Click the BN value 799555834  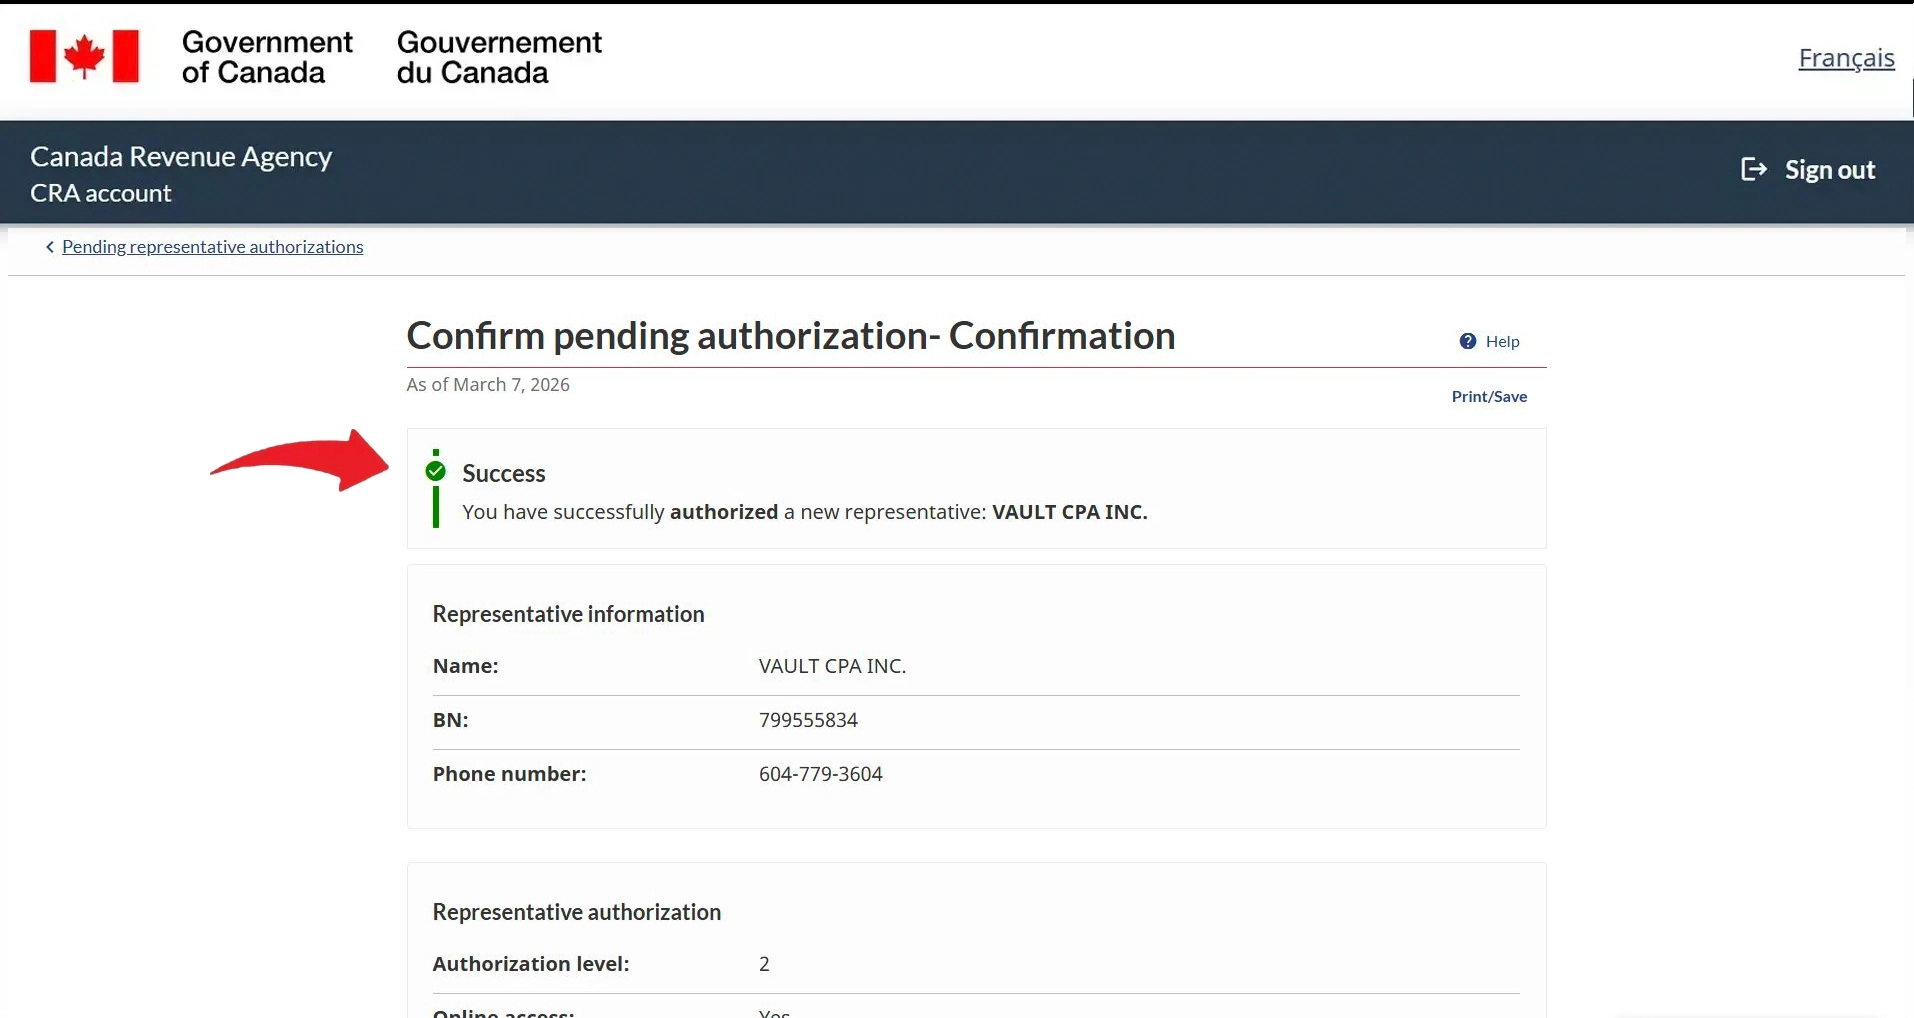808,720
